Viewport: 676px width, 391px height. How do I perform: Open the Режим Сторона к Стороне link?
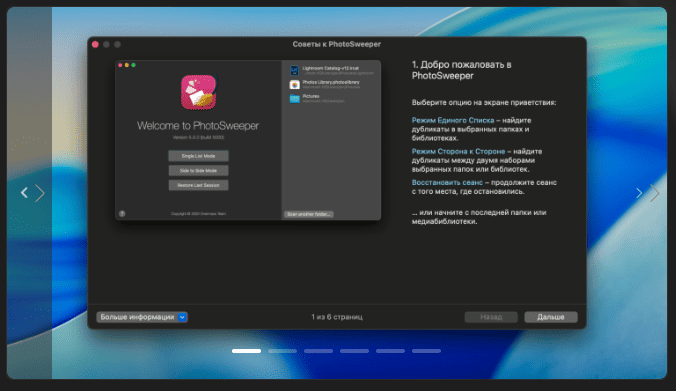tap(458, 151)
